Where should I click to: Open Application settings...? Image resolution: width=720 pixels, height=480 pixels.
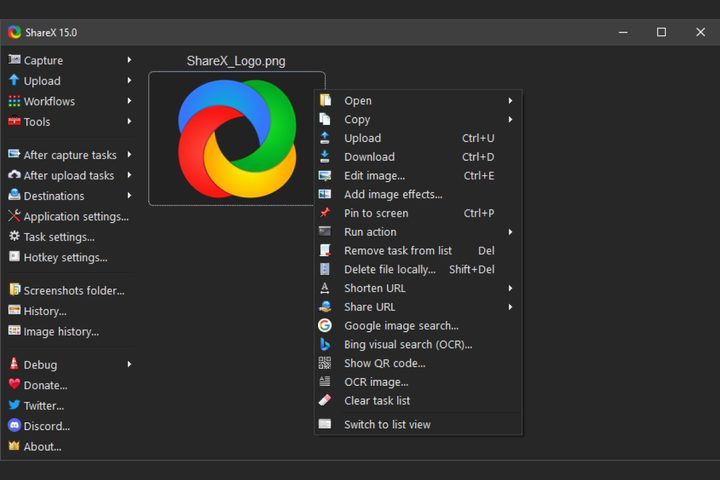(x=76, y=217)
